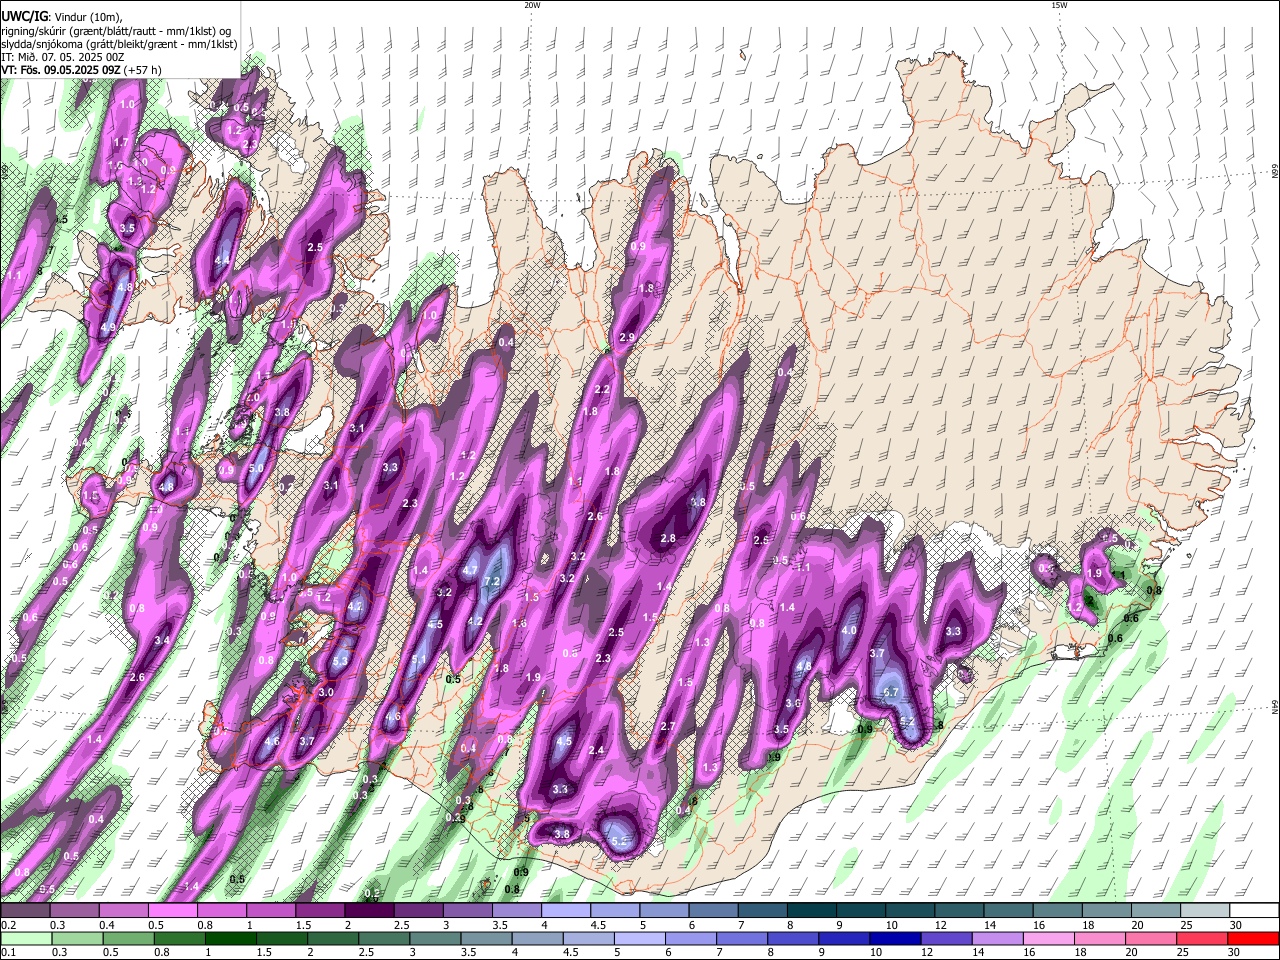Pick lower legend row's darkest green 1 swatch
The width and height of the screenshot is (1280, 960).
point(230,938)
